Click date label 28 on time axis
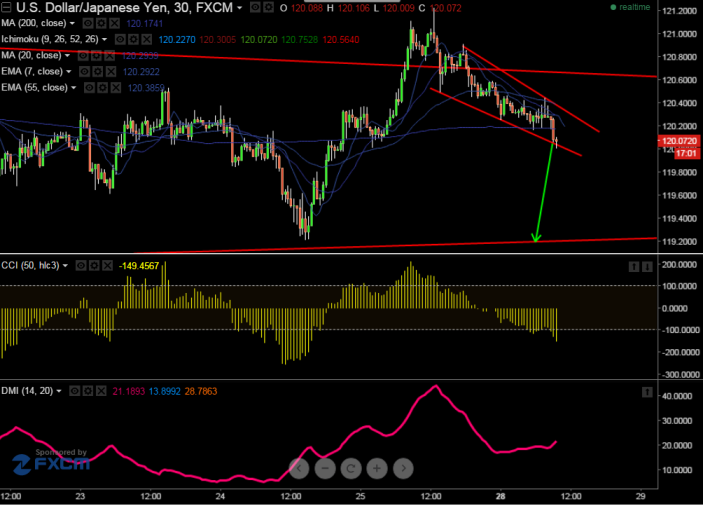The image size is (703, 505). [x=500, y=496]
